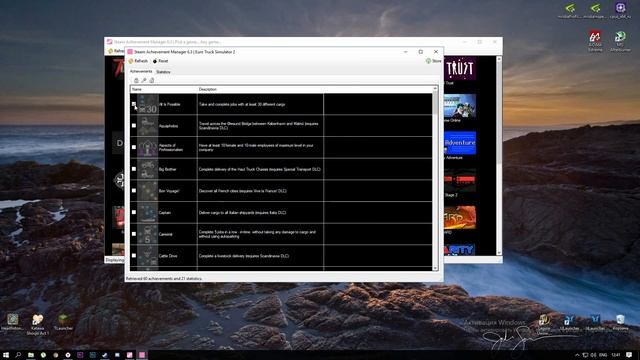The height and width of the screenshot is (360, 640).
Task: Tick the All Is Possible achievement checkbox
Action: click(x=134, y=104)
